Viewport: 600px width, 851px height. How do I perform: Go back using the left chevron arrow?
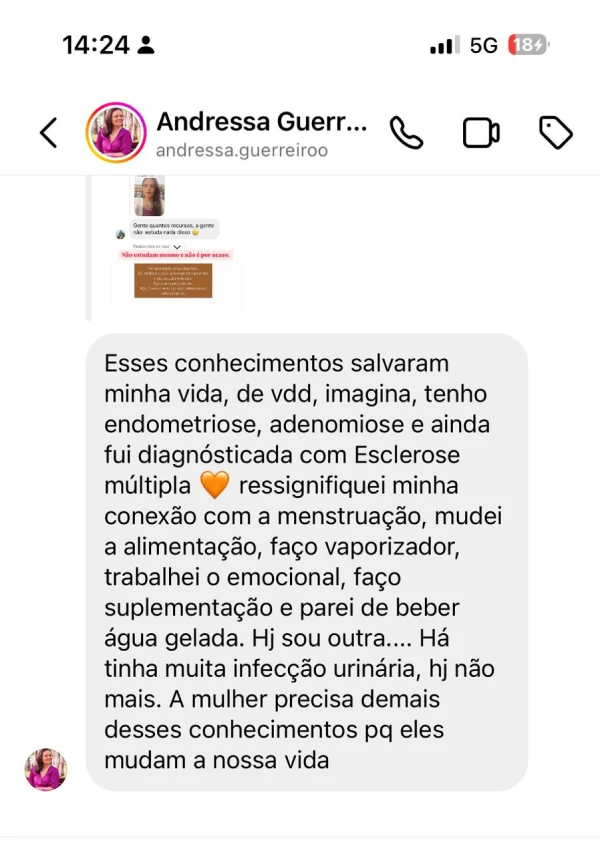coord(48,133)
